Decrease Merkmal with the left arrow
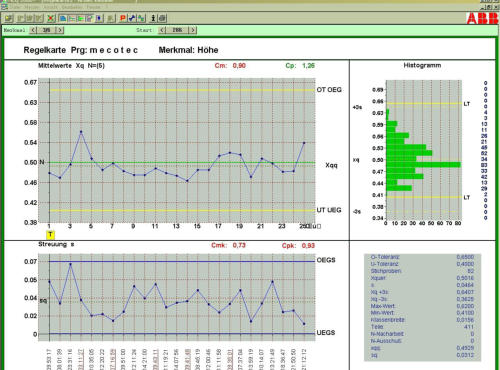500x370 pixels. click(x=33, y=30)
